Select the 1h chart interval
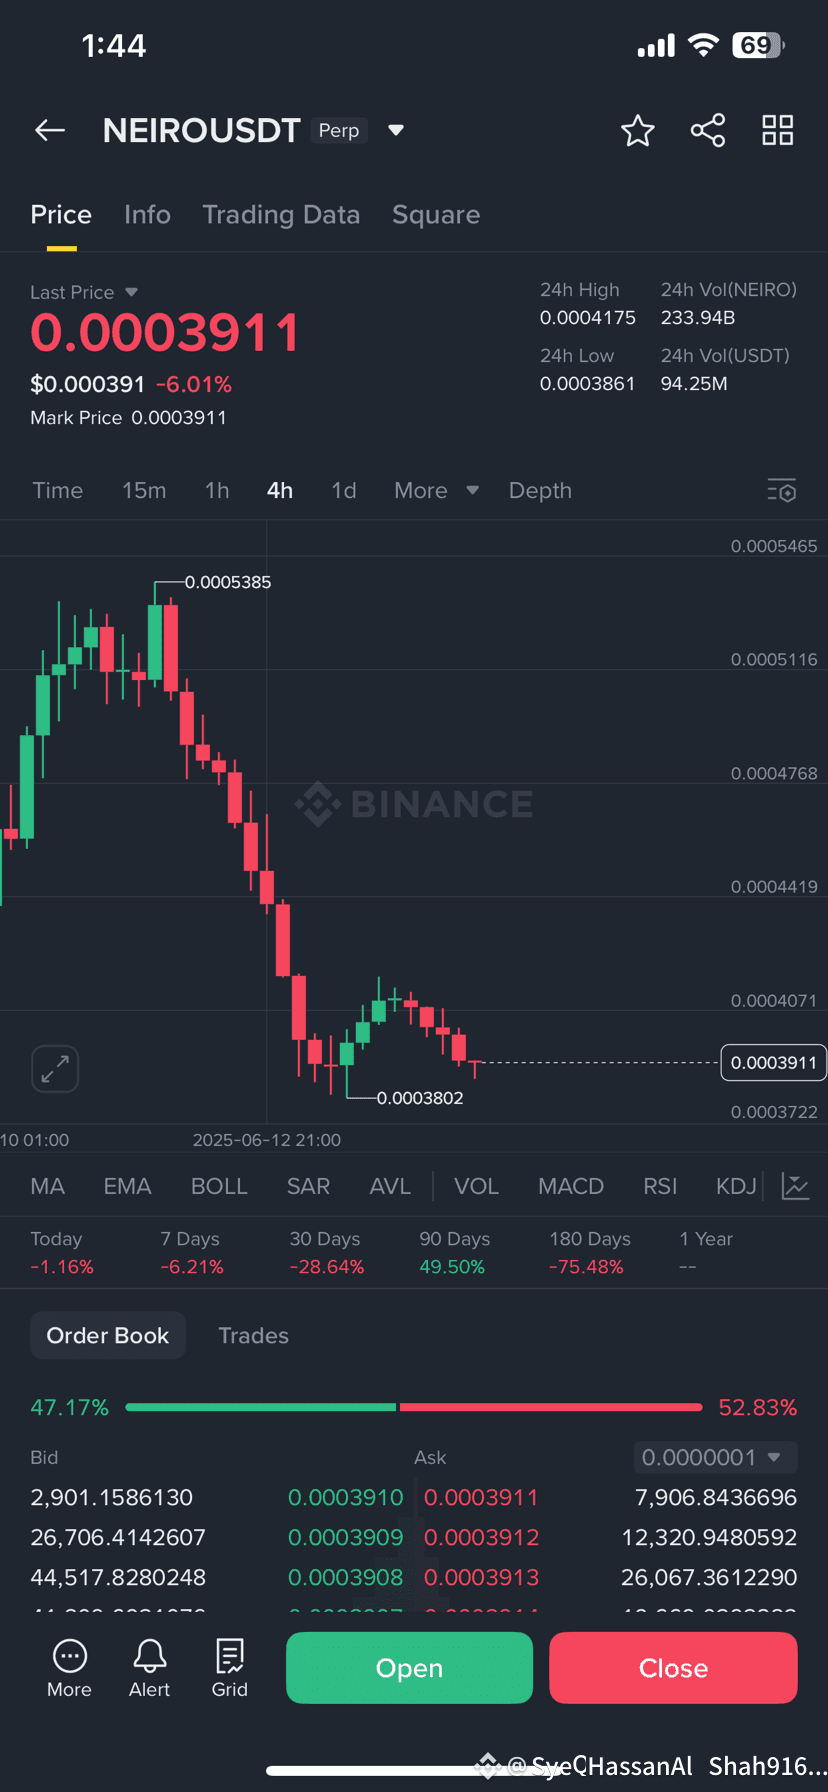The width and height of the screenshot is (828, 1792). point(217,490)
